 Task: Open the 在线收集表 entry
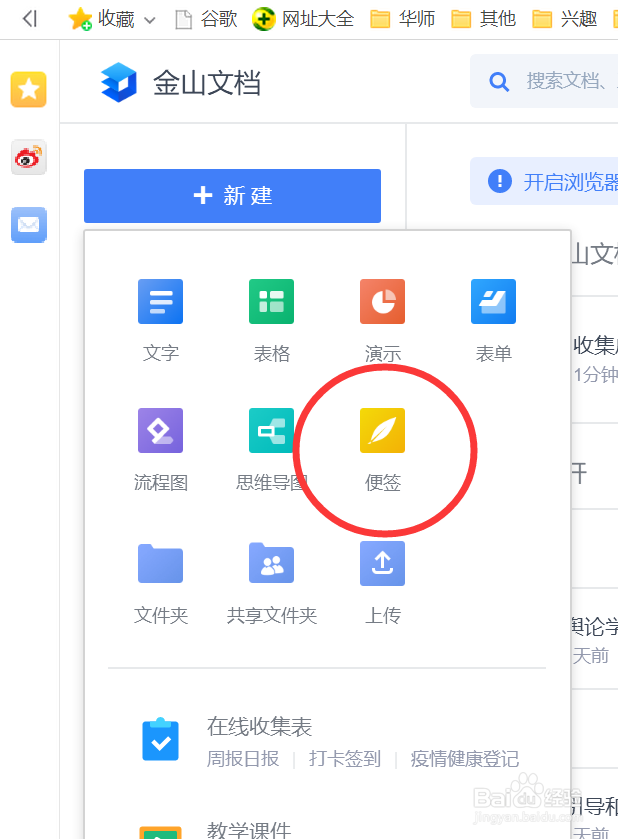click(x=260, y=727)
